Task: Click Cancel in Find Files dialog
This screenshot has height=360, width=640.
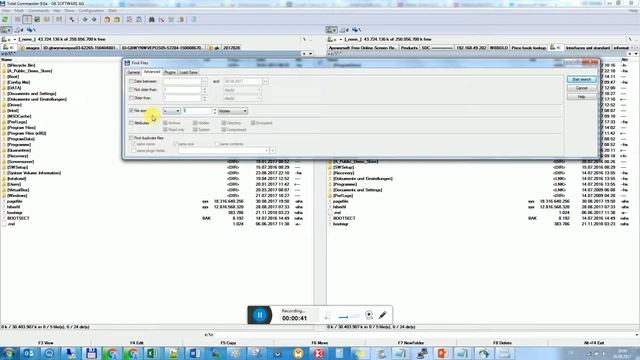Action: pos(582,88)
